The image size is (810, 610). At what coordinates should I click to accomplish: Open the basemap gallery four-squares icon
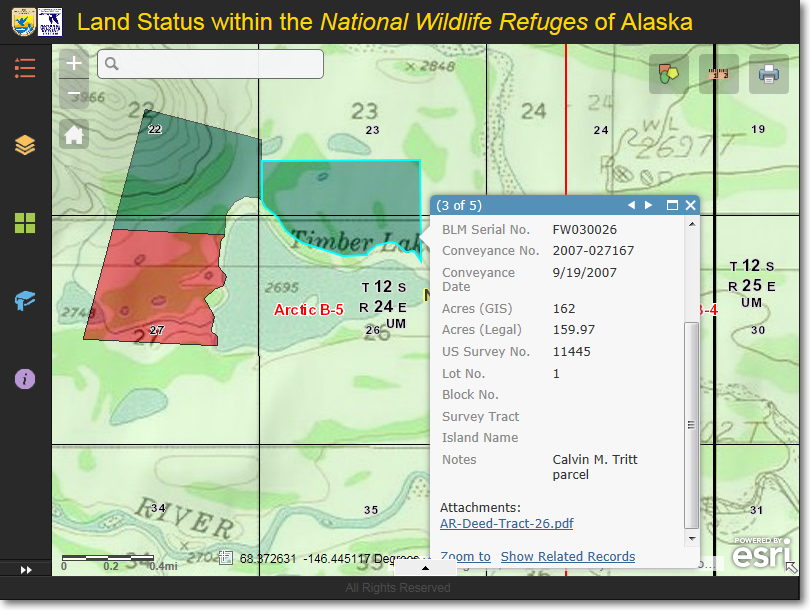[x=25, y=223]
